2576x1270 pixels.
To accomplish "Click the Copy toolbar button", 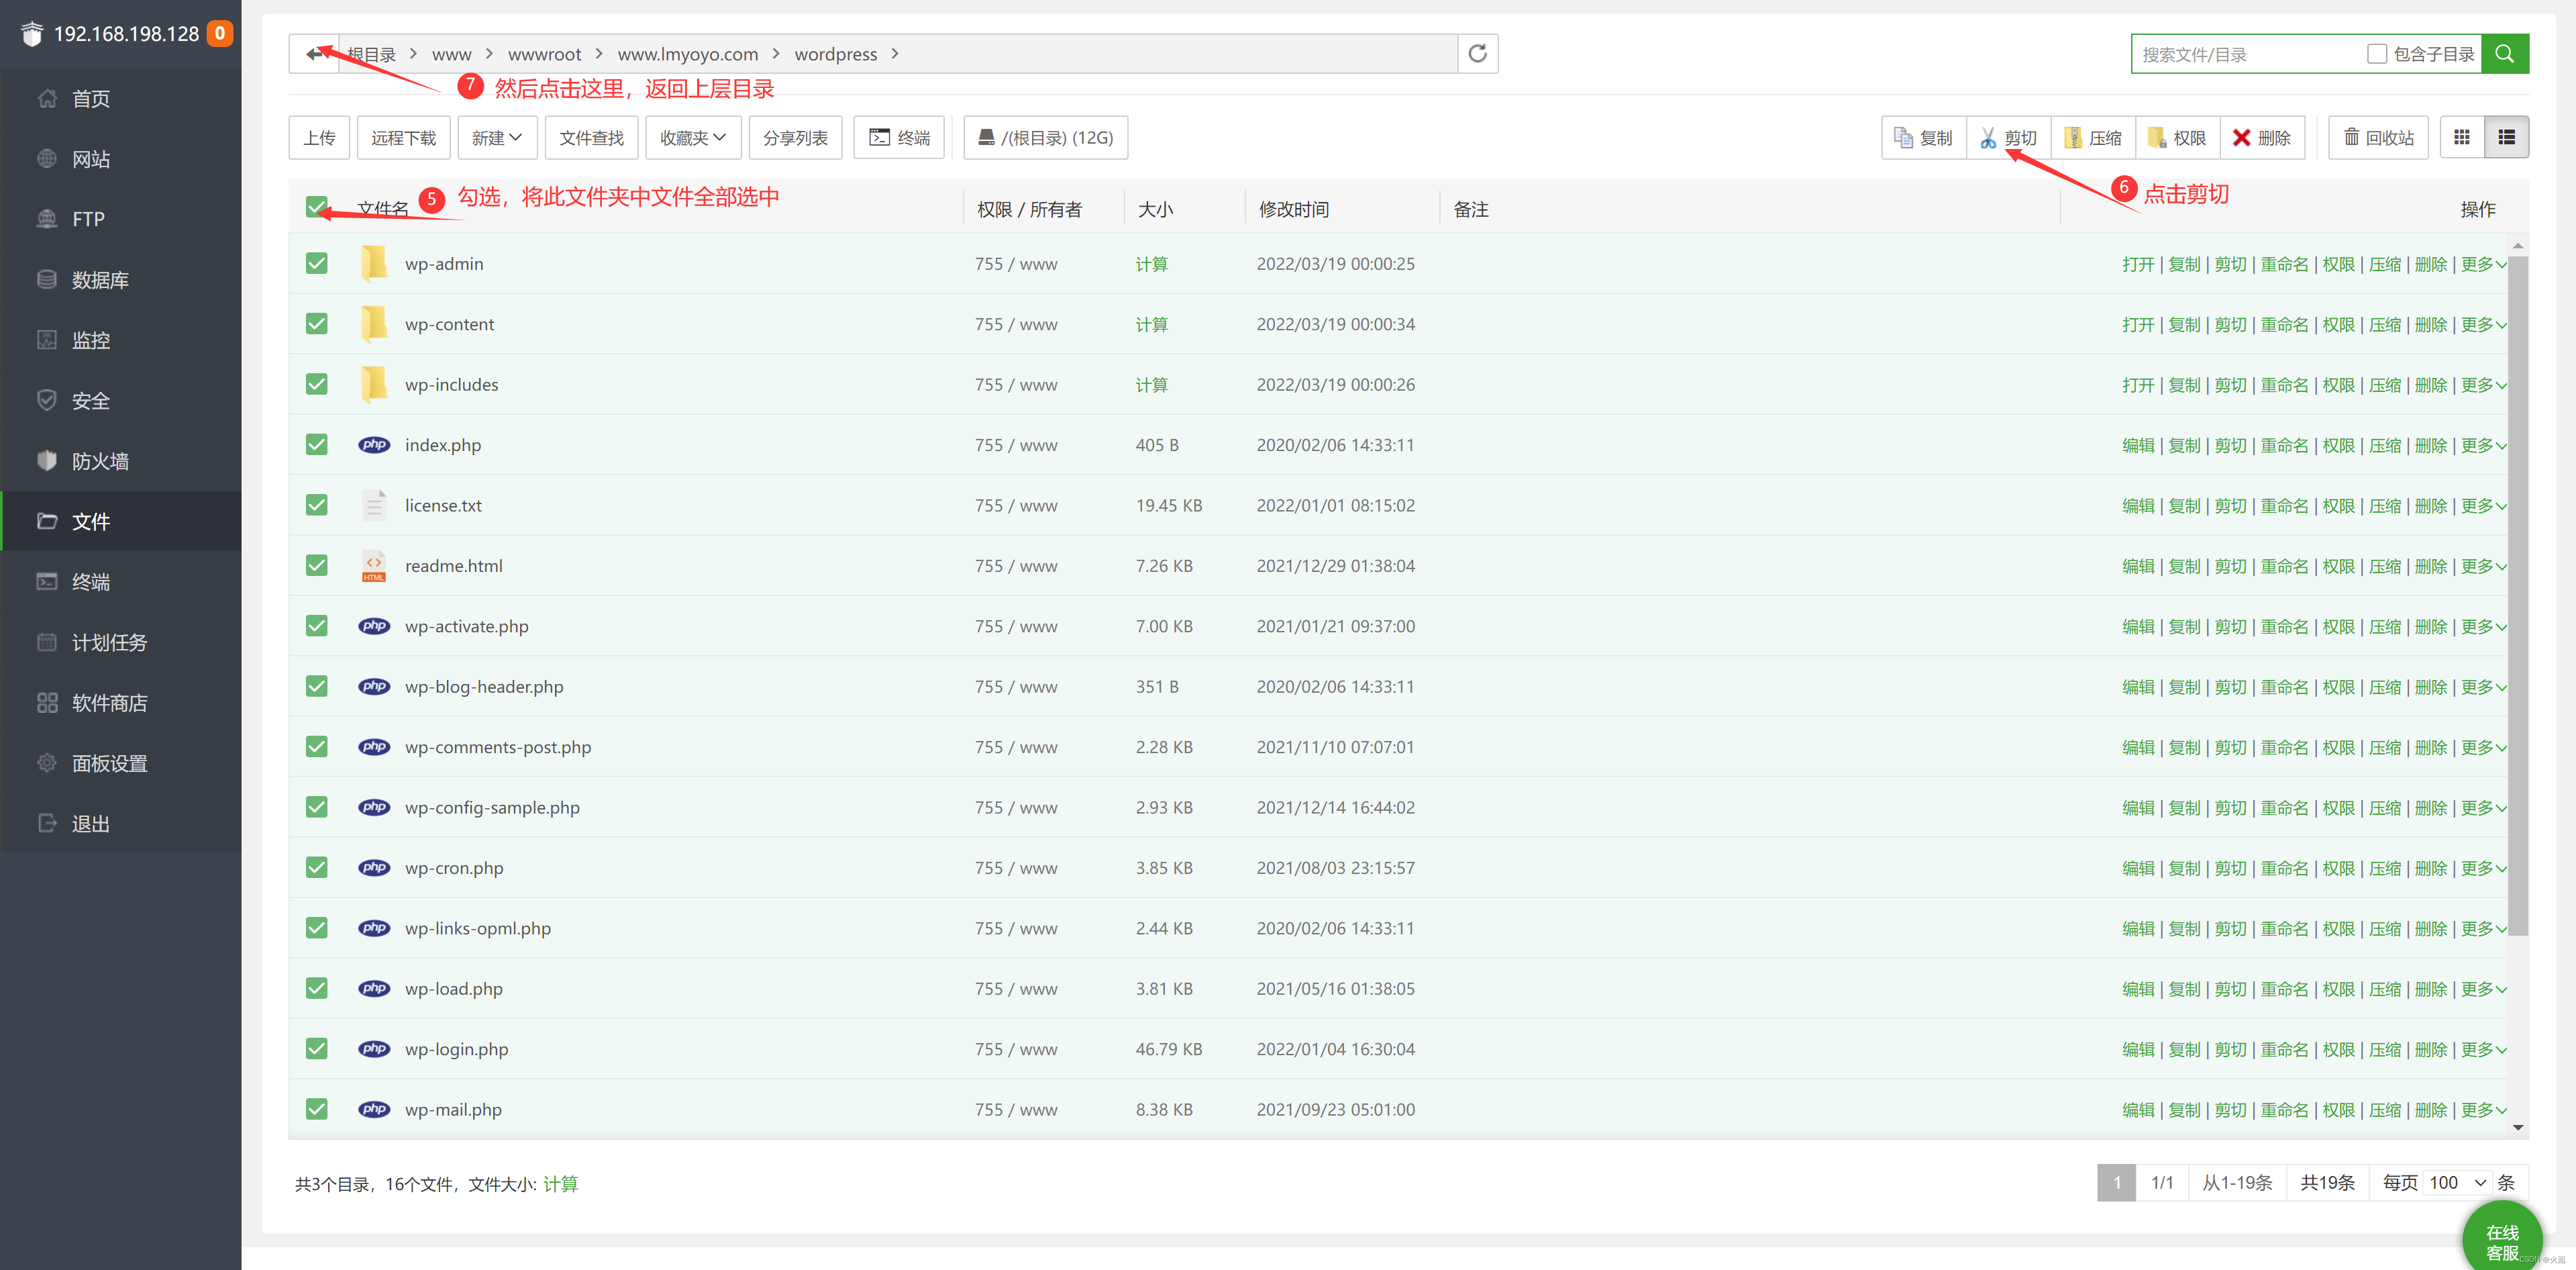I will pyautogui.click(x=1924, y=138).
